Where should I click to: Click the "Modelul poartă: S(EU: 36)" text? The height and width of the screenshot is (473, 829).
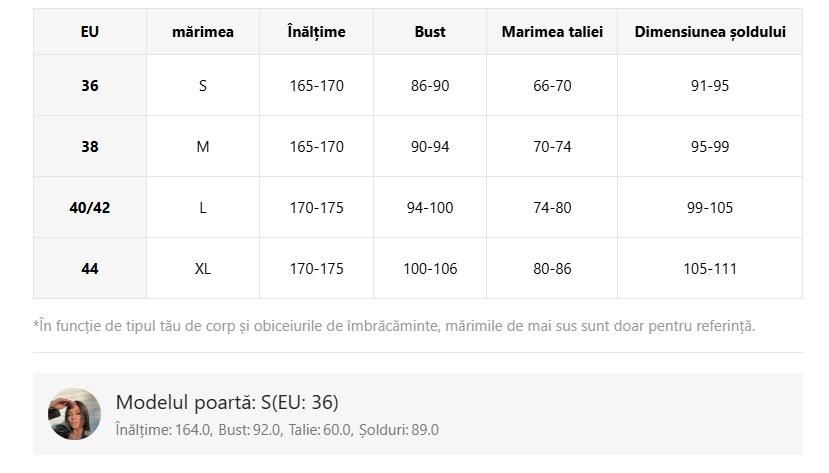[x=227, y=403]
